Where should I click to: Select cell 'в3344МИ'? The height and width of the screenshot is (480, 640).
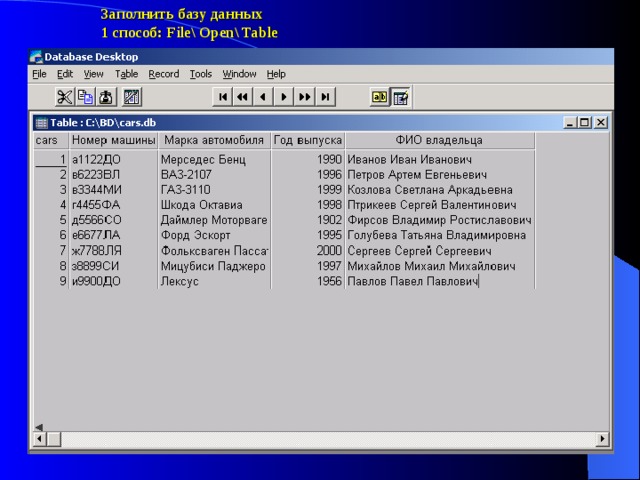[x=113, y=190]
